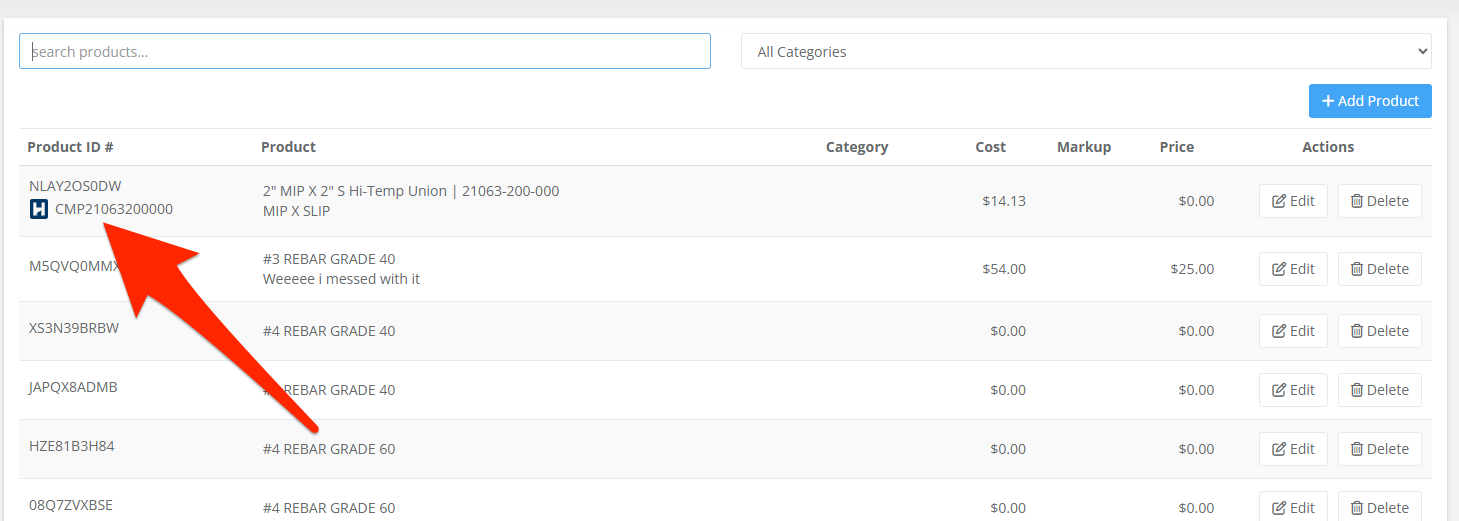Viewport: 1459px width, 521px height.
Task: Click the #4 REBAR GRADE 60 name in HZE81B3H84 row
Action: pos(329,449)
